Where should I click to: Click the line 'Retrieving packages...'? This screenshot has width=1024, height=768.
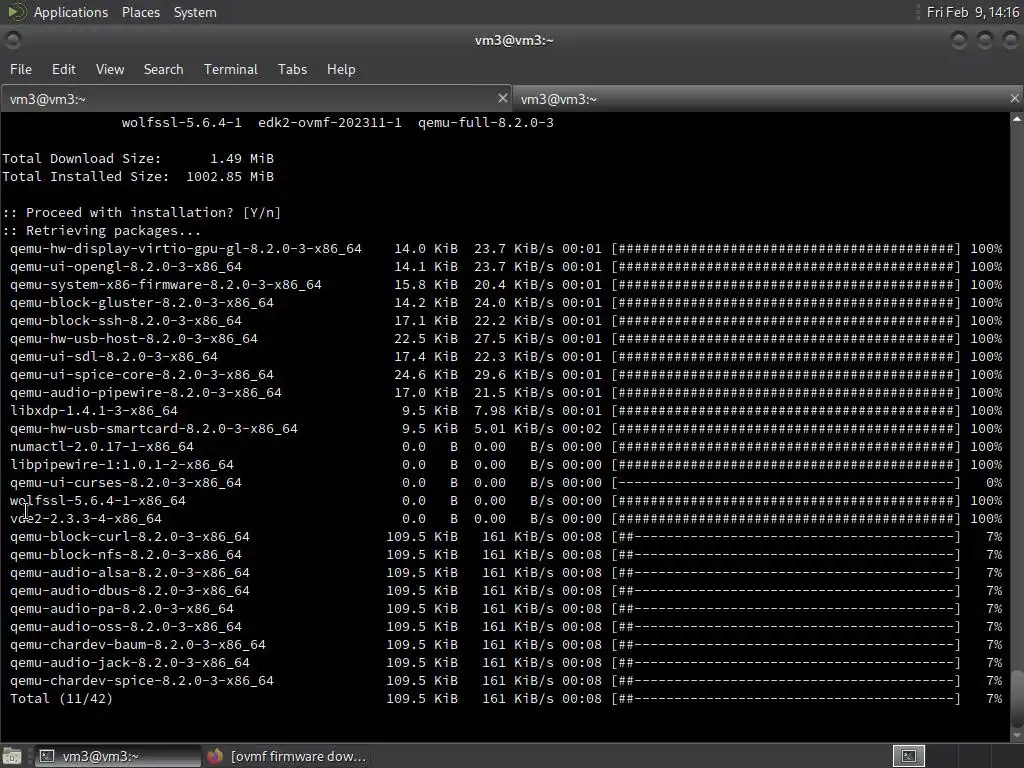click(x=102, y=231)
